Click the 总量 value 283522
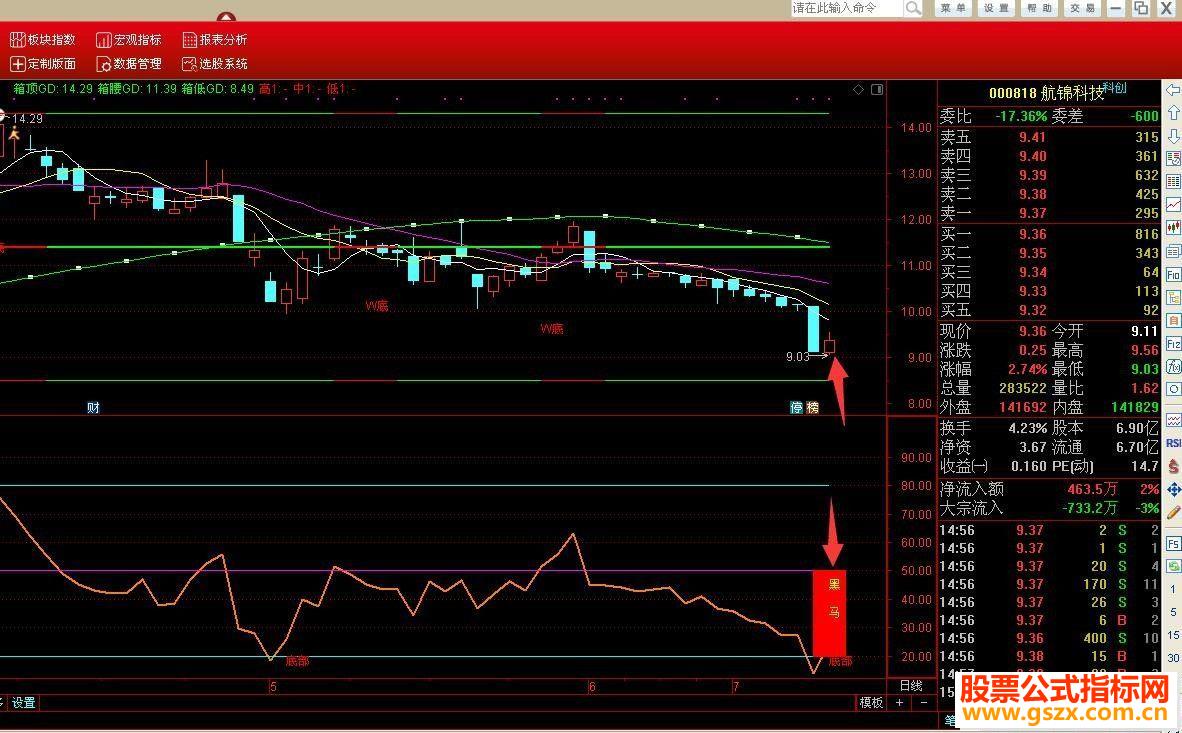1182x733 pixels. click(x=1022, y=388)
